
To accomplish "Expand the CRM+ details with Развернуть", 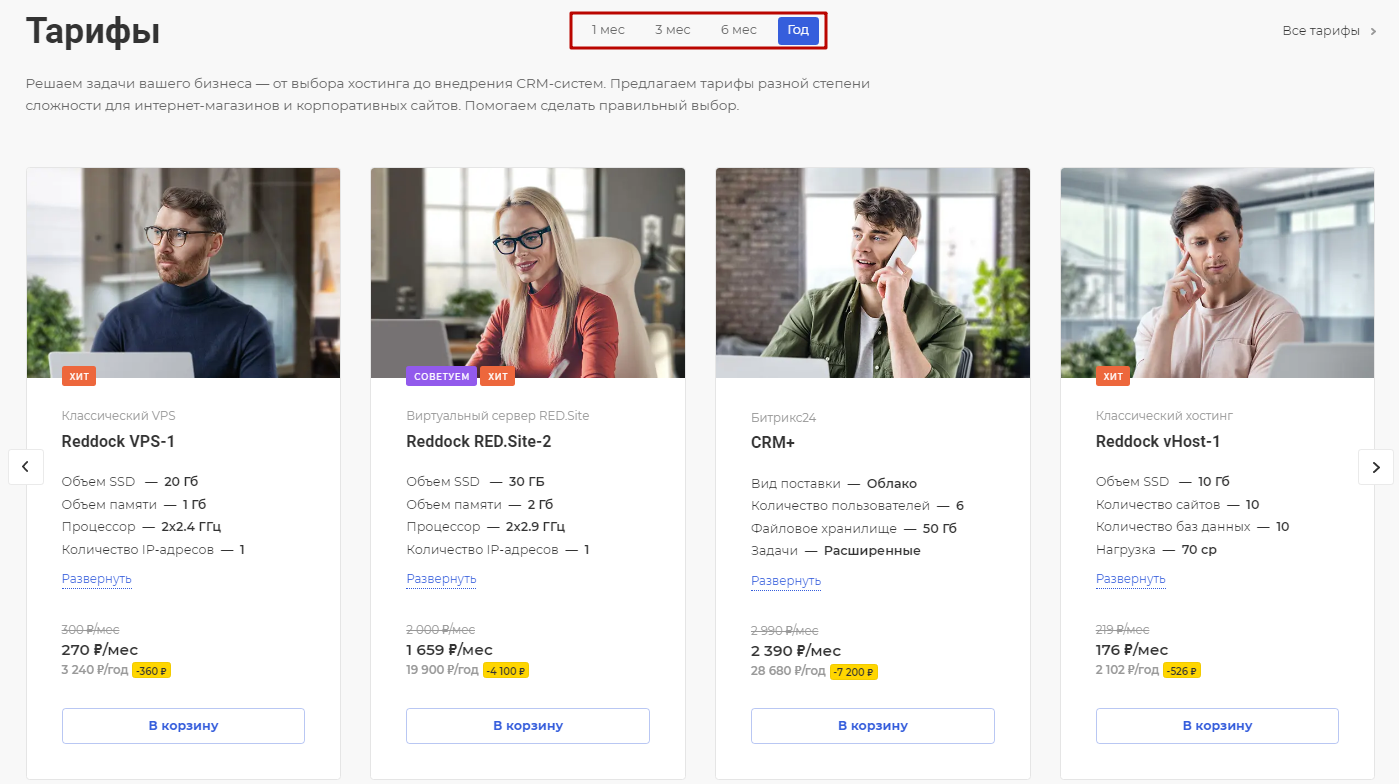I will coord(786,581).
